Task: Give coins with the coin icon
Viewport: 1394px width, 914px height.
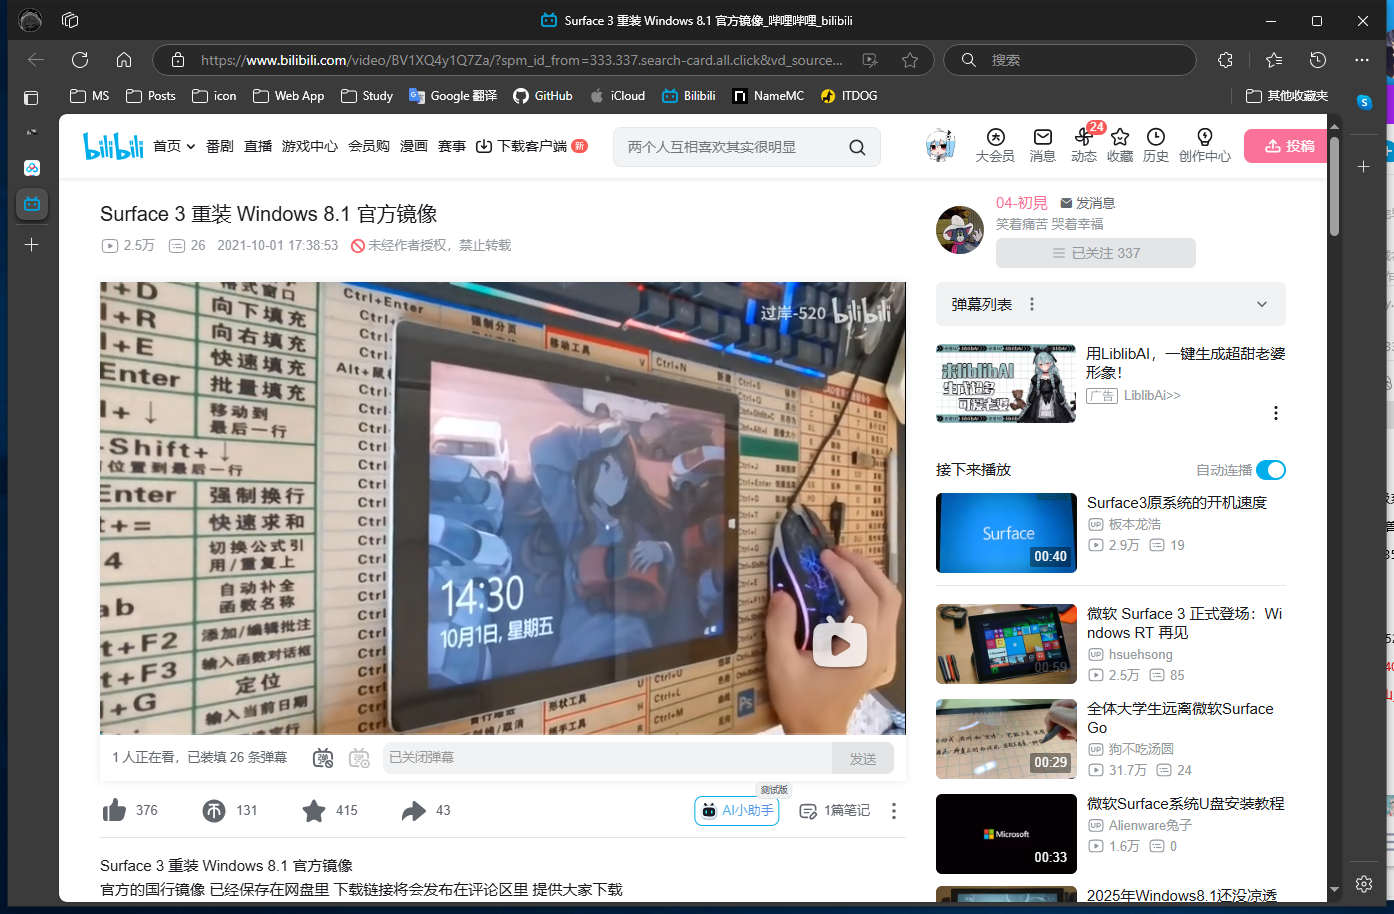Action: [x=214, y=810]
